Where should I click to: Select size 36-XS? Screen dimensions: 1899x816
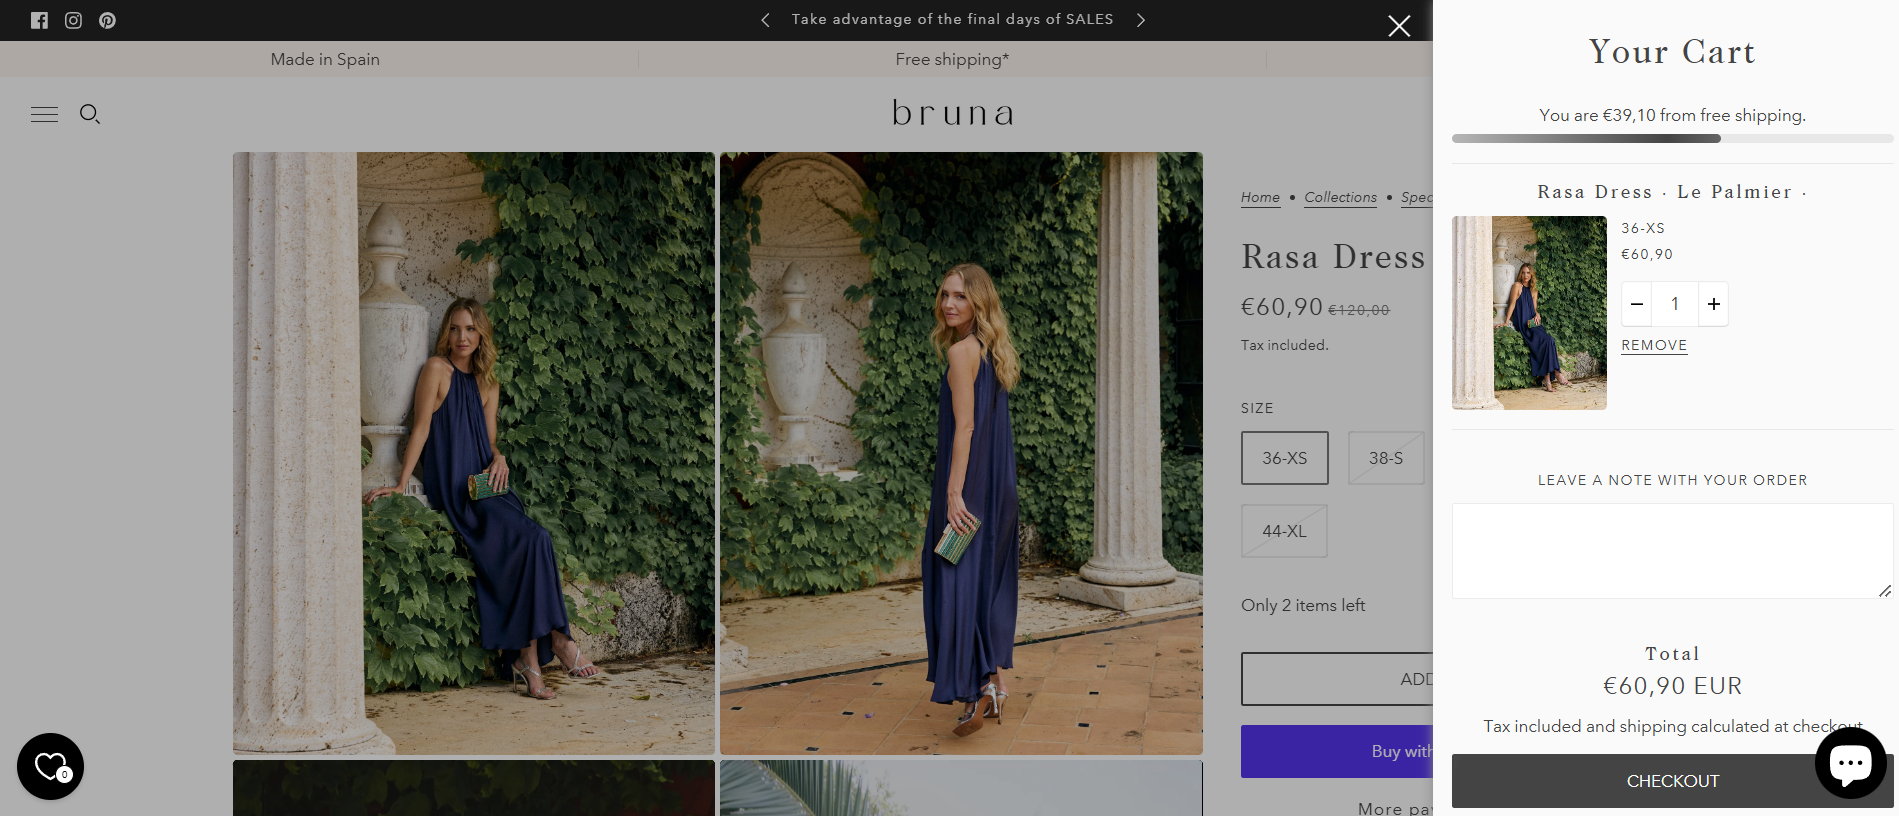point(1284,458)
